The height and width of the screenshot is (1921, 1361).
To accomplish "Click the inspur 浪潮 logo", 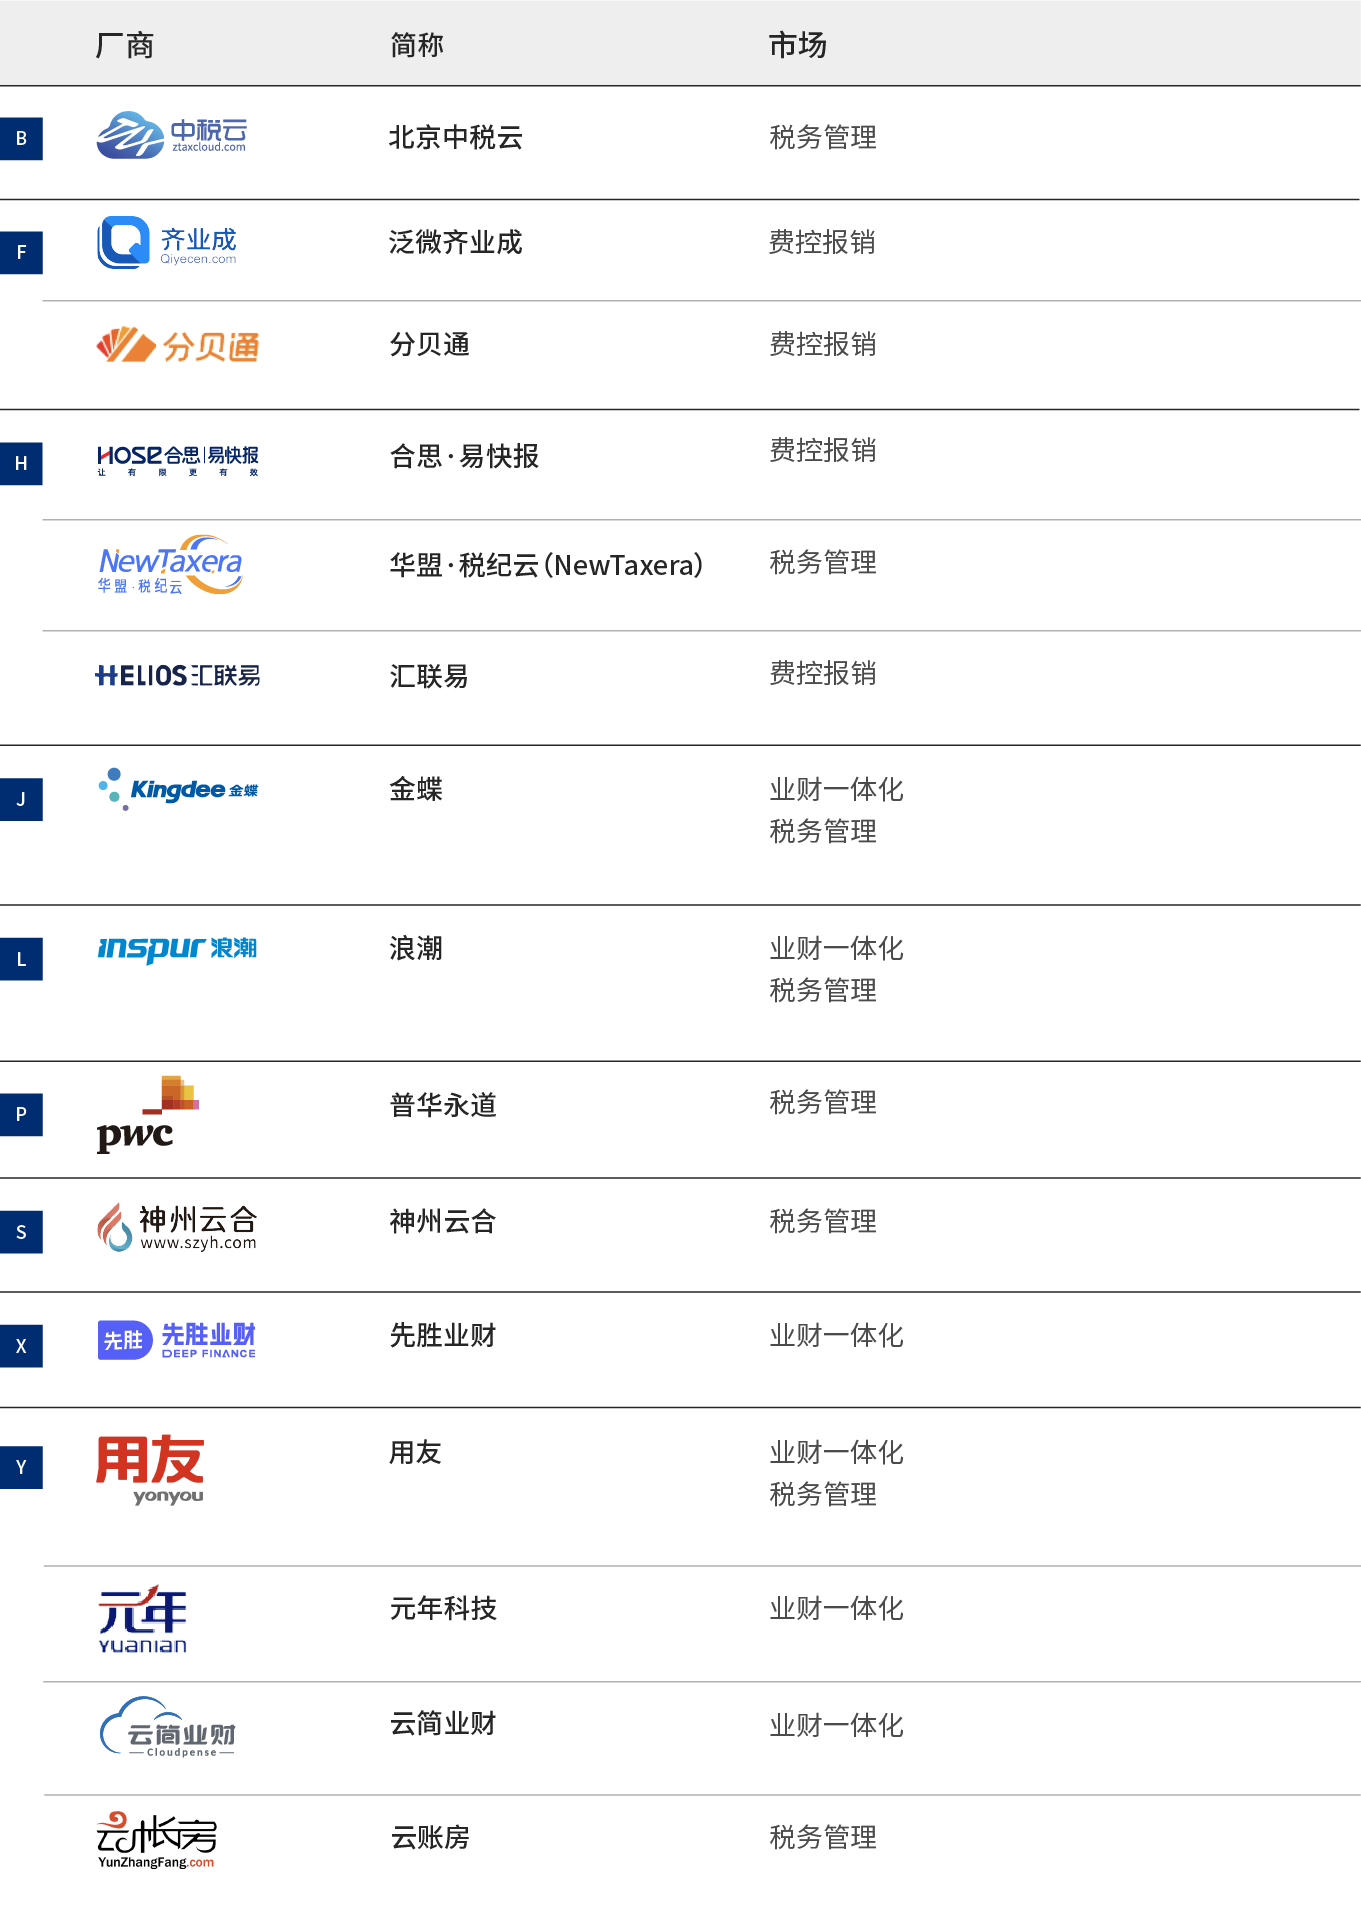I will point(177,948).
